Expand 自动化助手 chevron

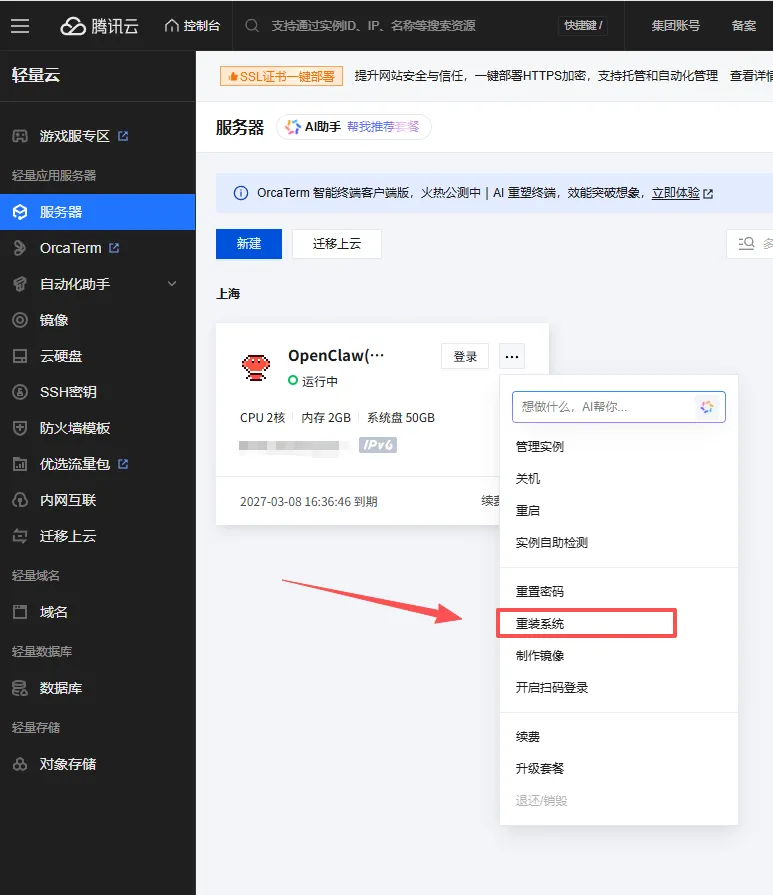tap(172, 284)
